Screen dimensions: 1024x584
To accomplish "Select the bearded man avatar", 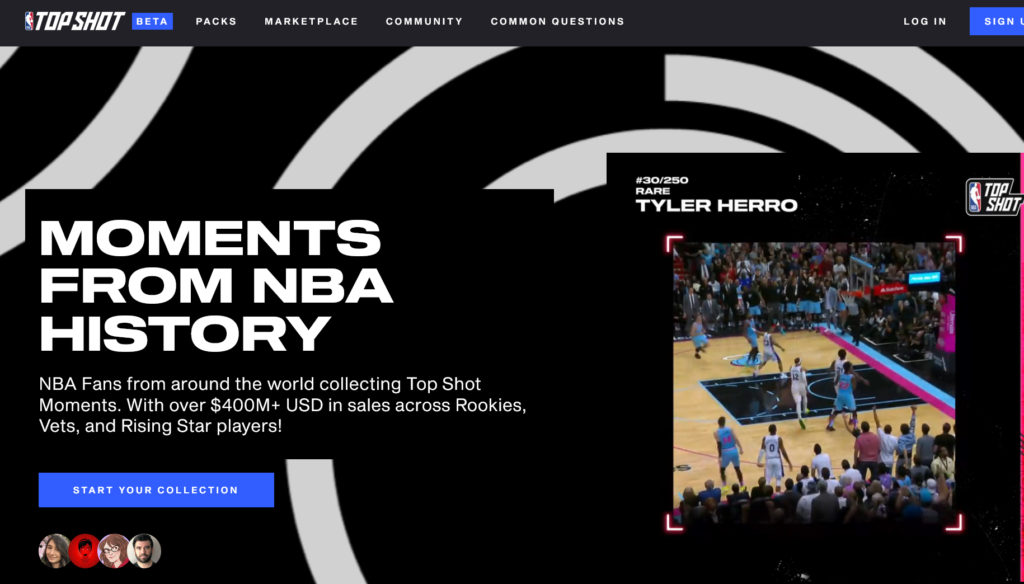I will click(144, 551).
